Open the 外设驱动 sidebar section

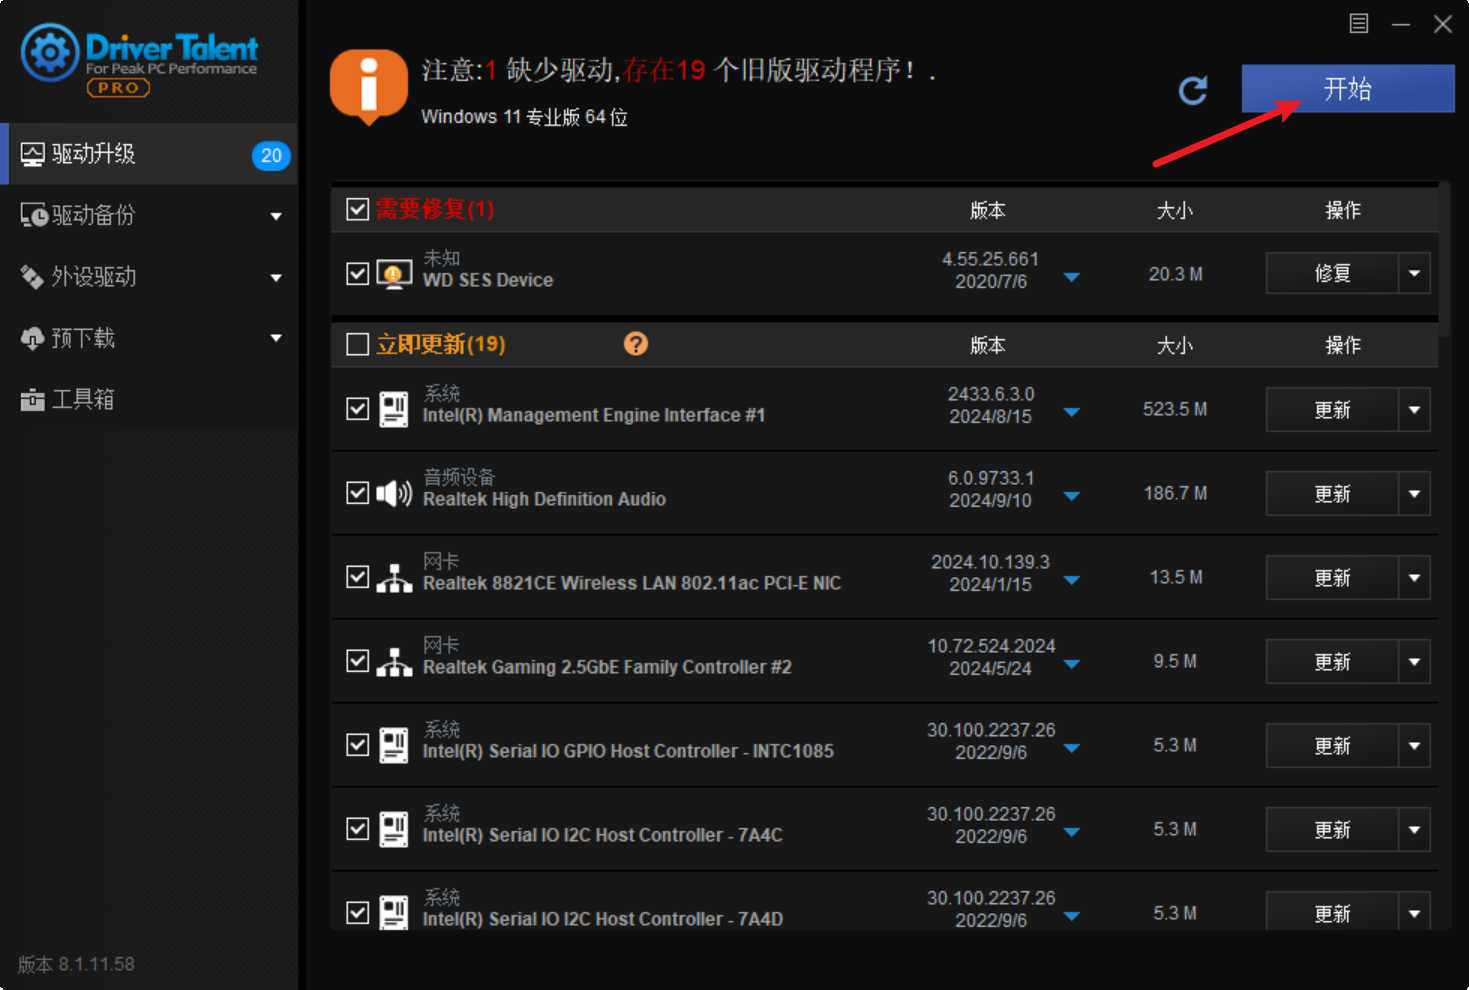click(150, 277)
